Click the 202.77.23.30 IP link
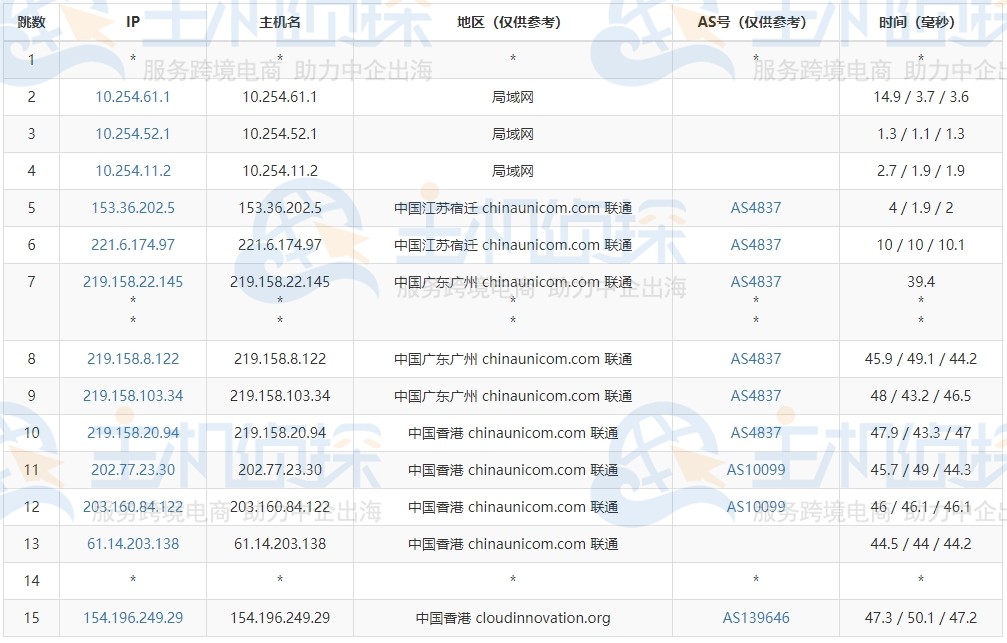 133,470
